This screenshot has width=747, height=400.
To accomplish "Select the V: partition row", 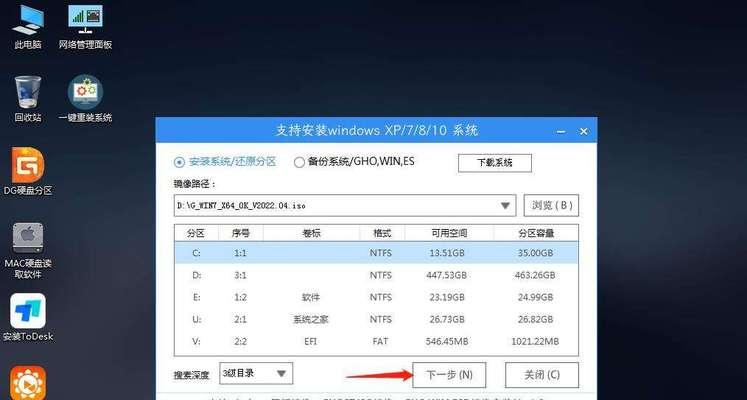I will (x=376, y=341).
